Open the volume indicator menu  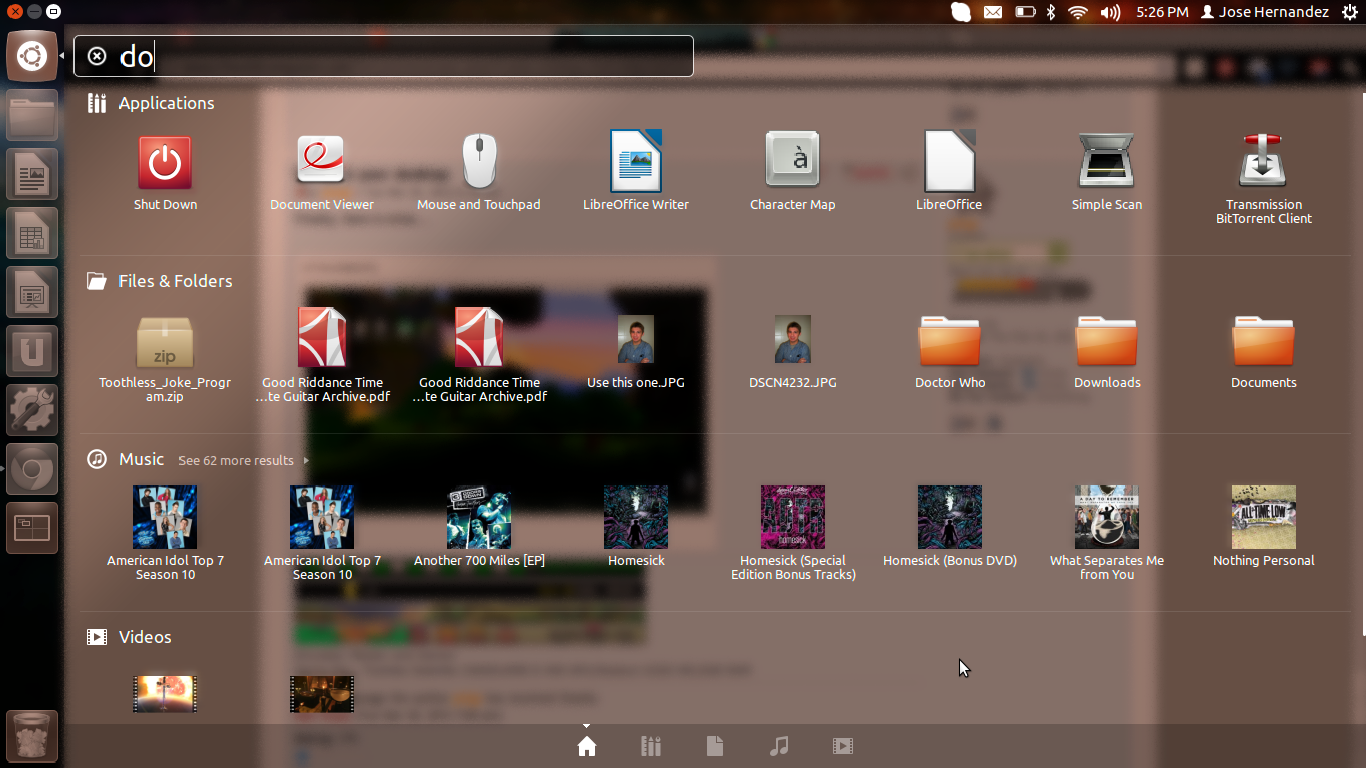[1110, 12]
